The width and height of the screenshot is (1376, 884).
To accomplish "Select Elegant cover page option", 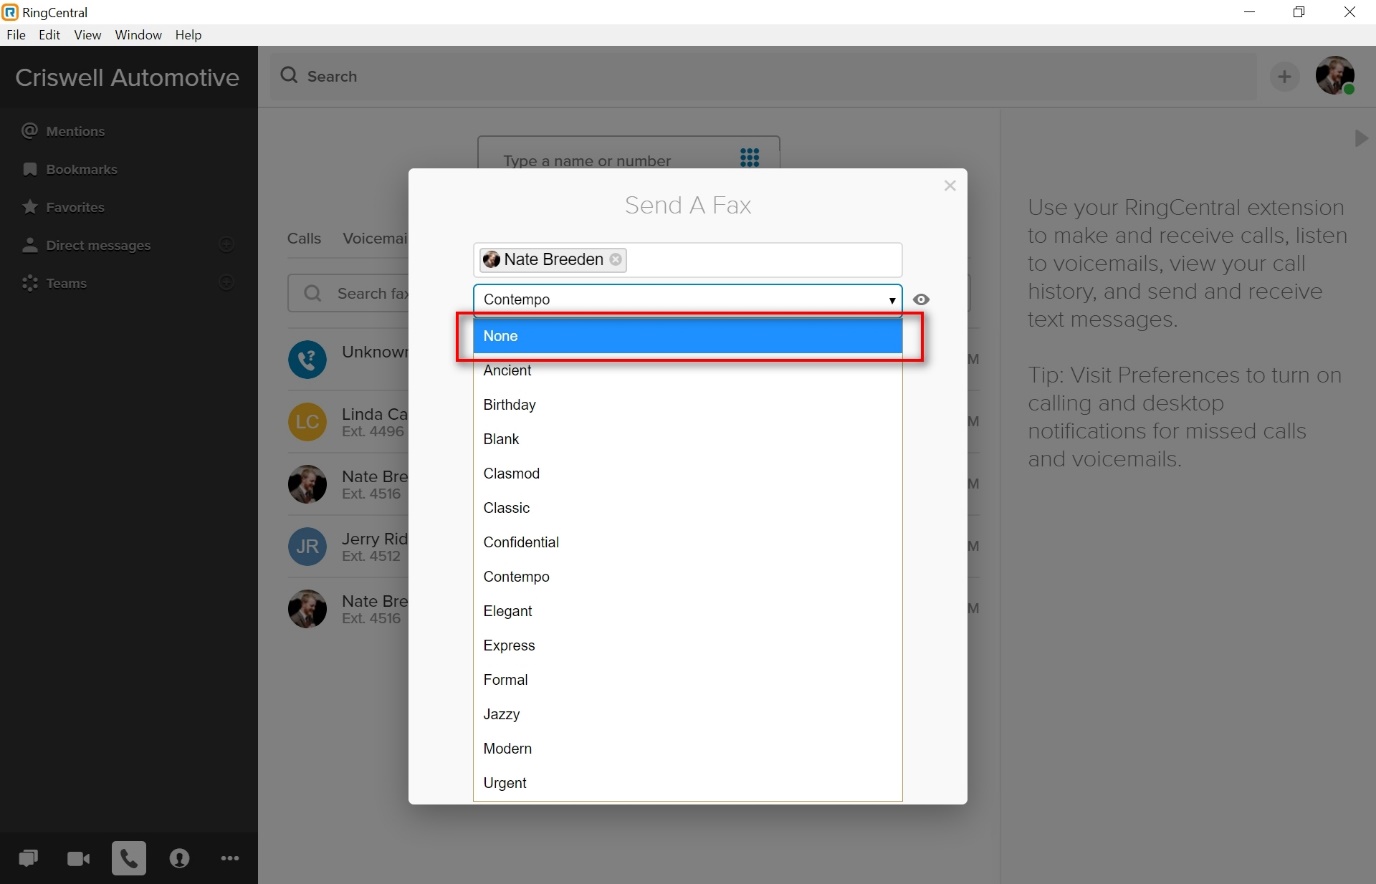I will 688,611.
